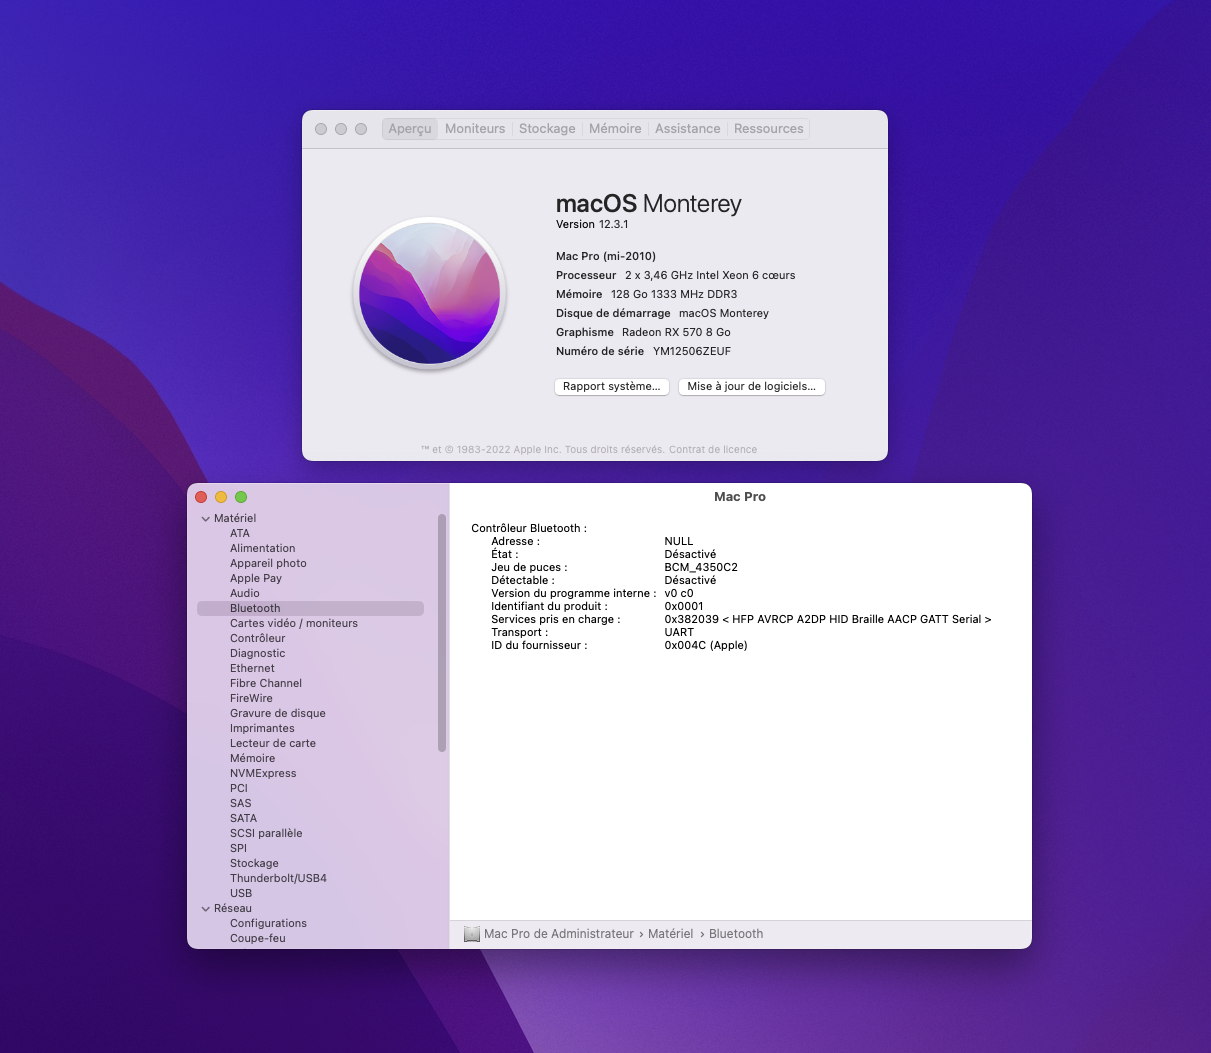
Task: Open the Moniteurs tab
Action: click(x=475, y=129)
